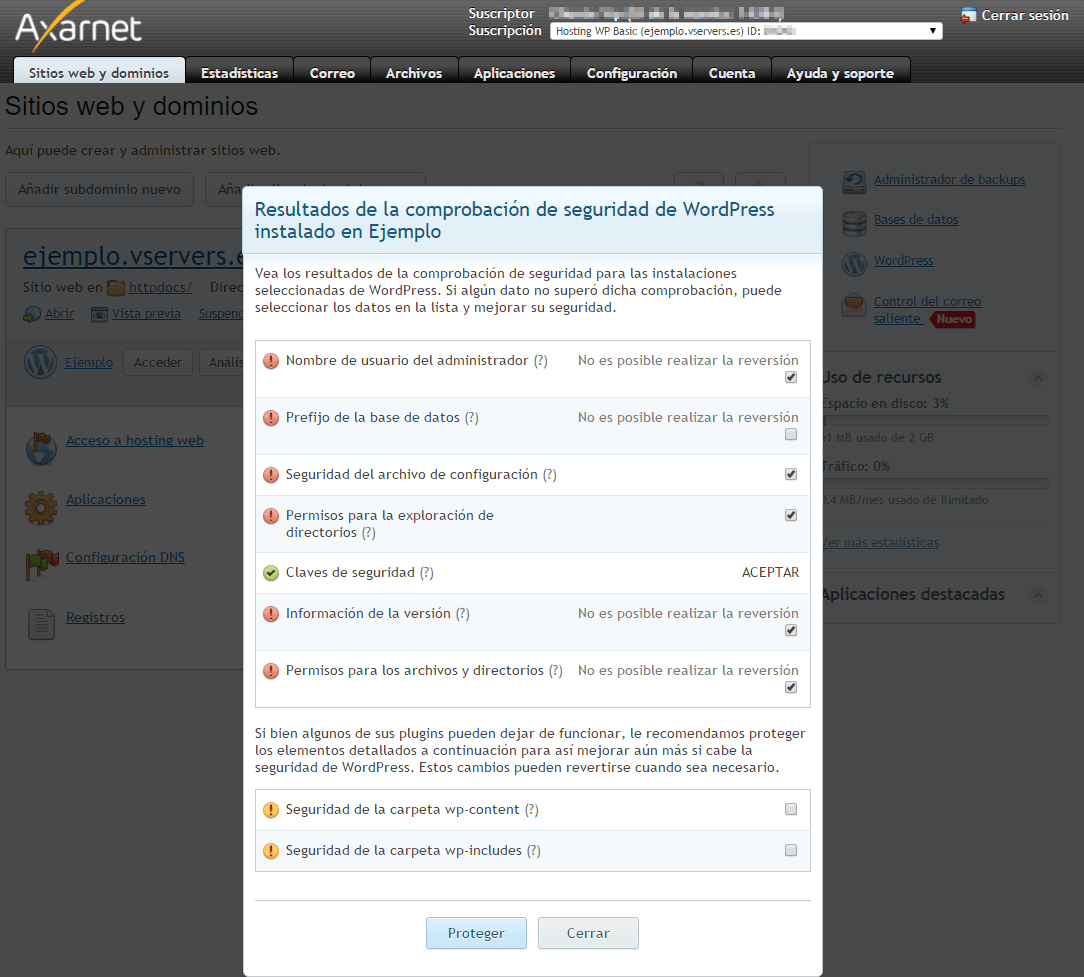Open the Aplicaciones tab
Viewport: 1084px width, 977px height.
[x=514, y=73]
